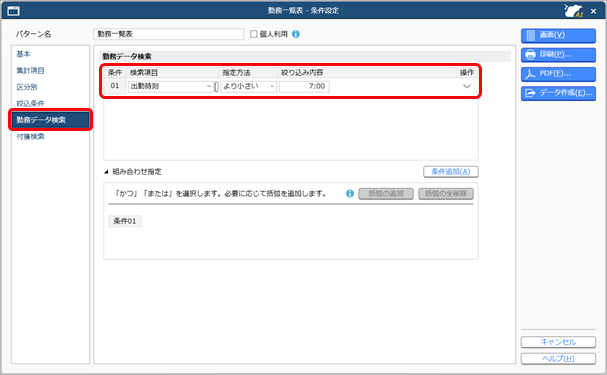Close the 条件設定 dialog window
The image size is (607, 375).
tap(593, 11)
